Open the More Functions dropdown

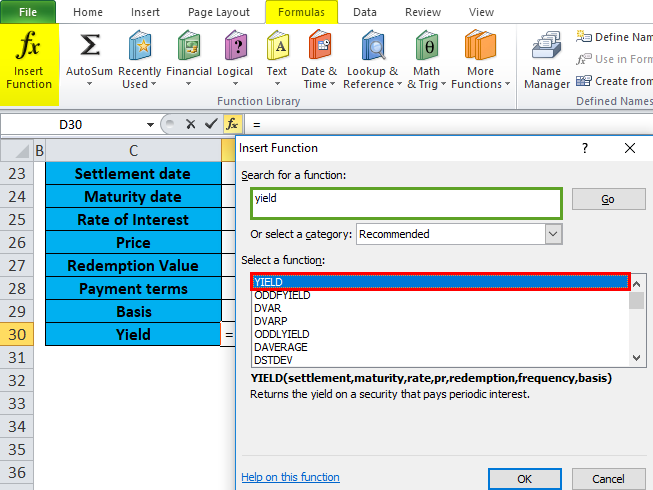480,59
